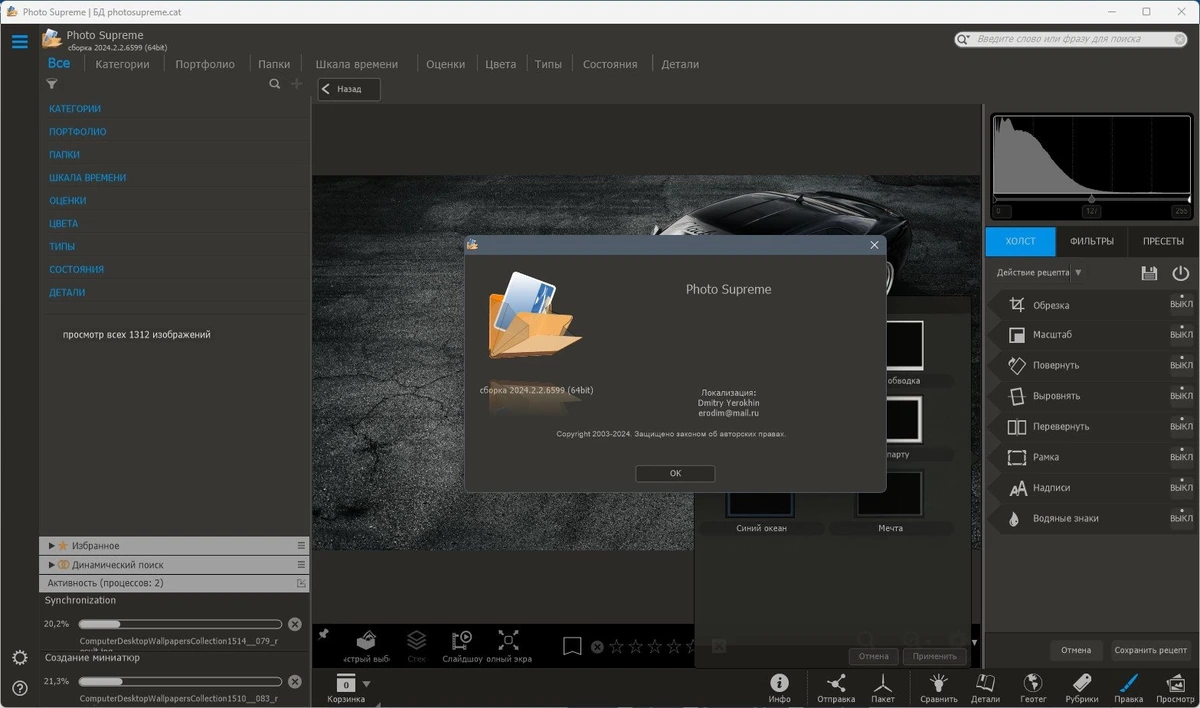Click the catalog search magnifier icon

coord(275,85)
